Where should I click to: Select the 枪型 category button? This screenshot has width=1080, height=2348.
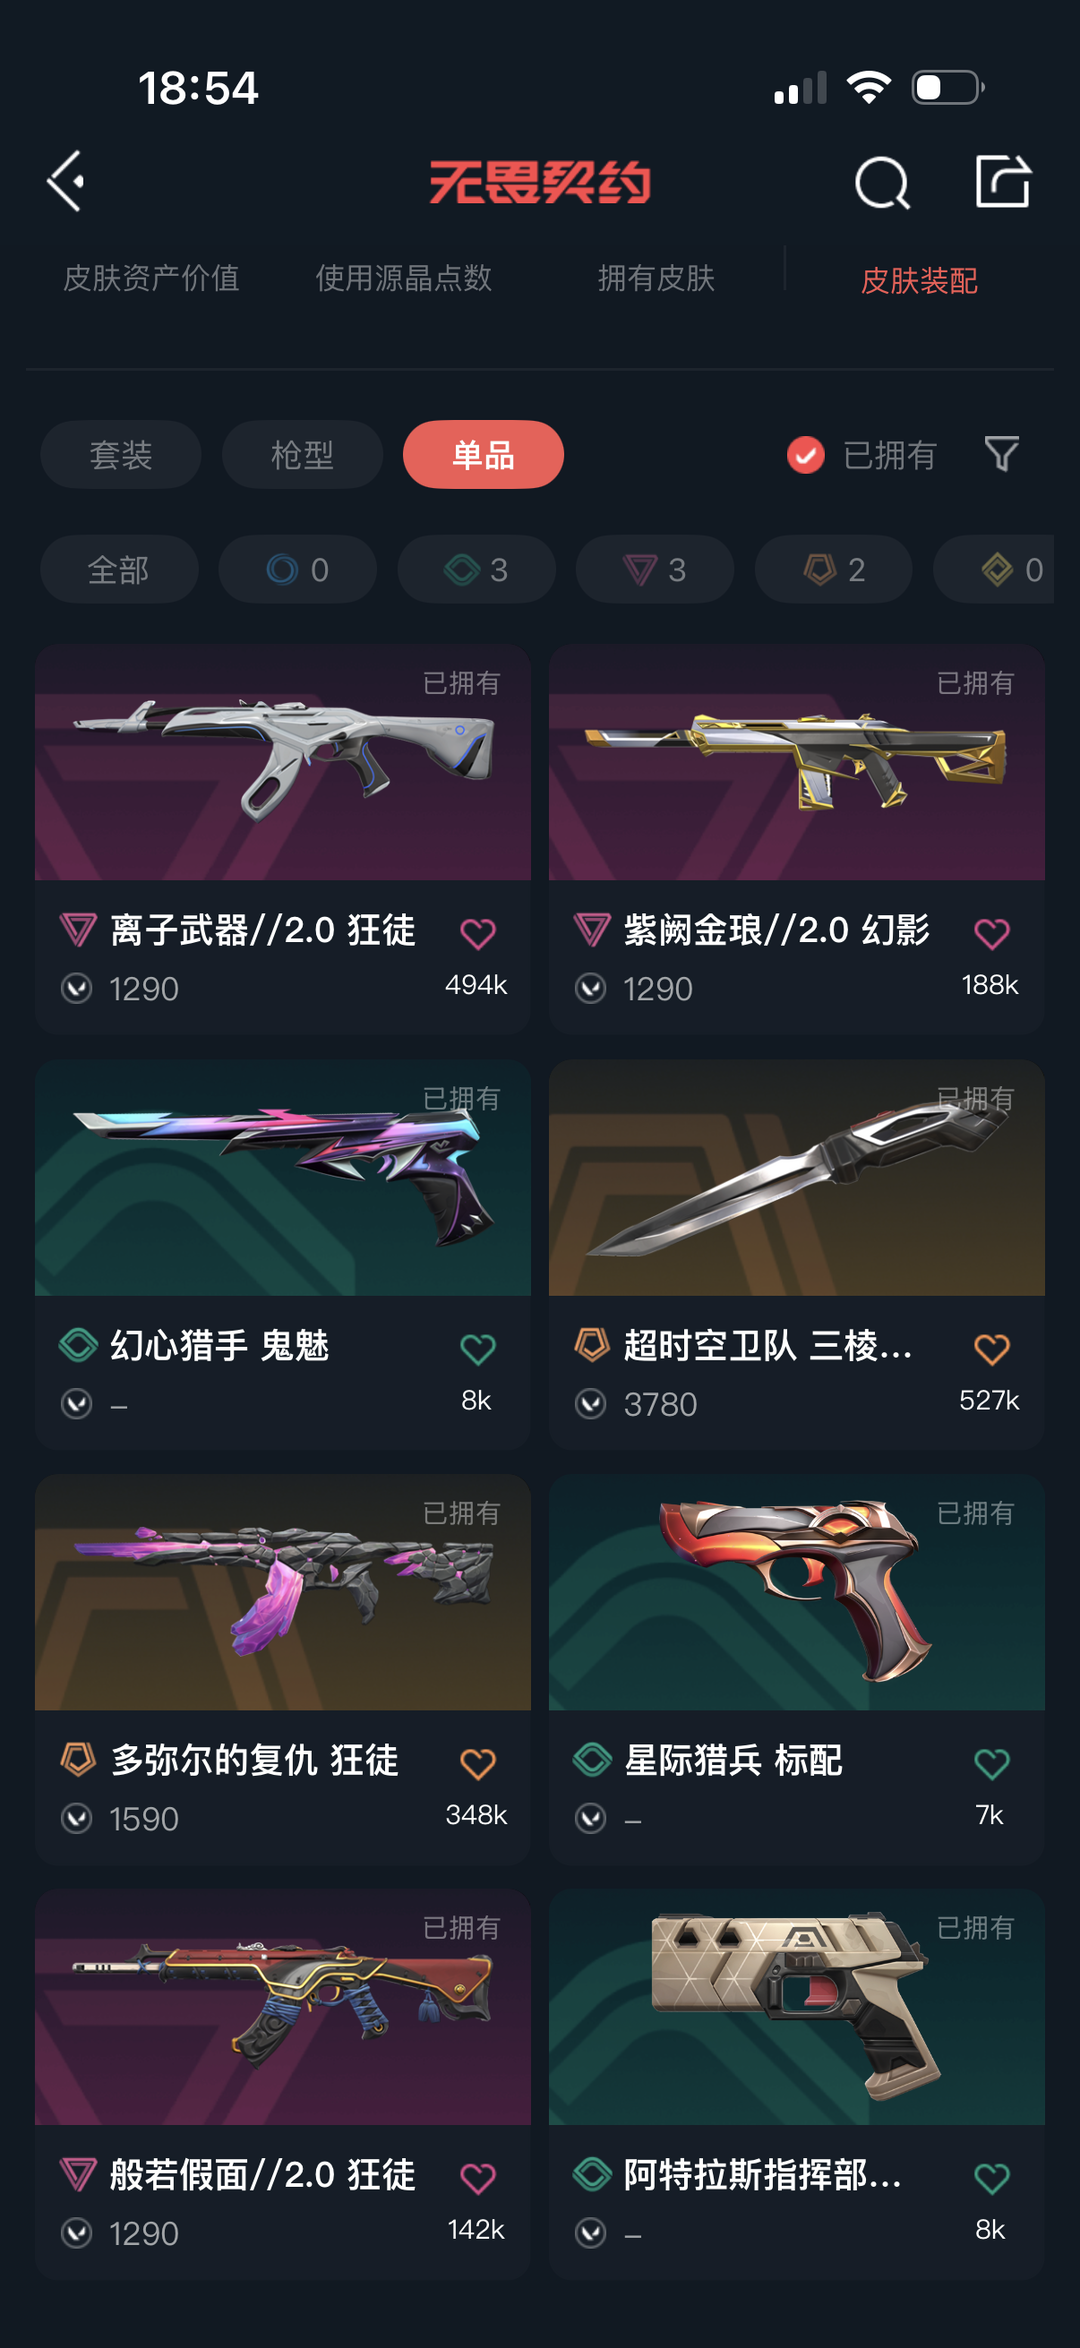[302, 455]
